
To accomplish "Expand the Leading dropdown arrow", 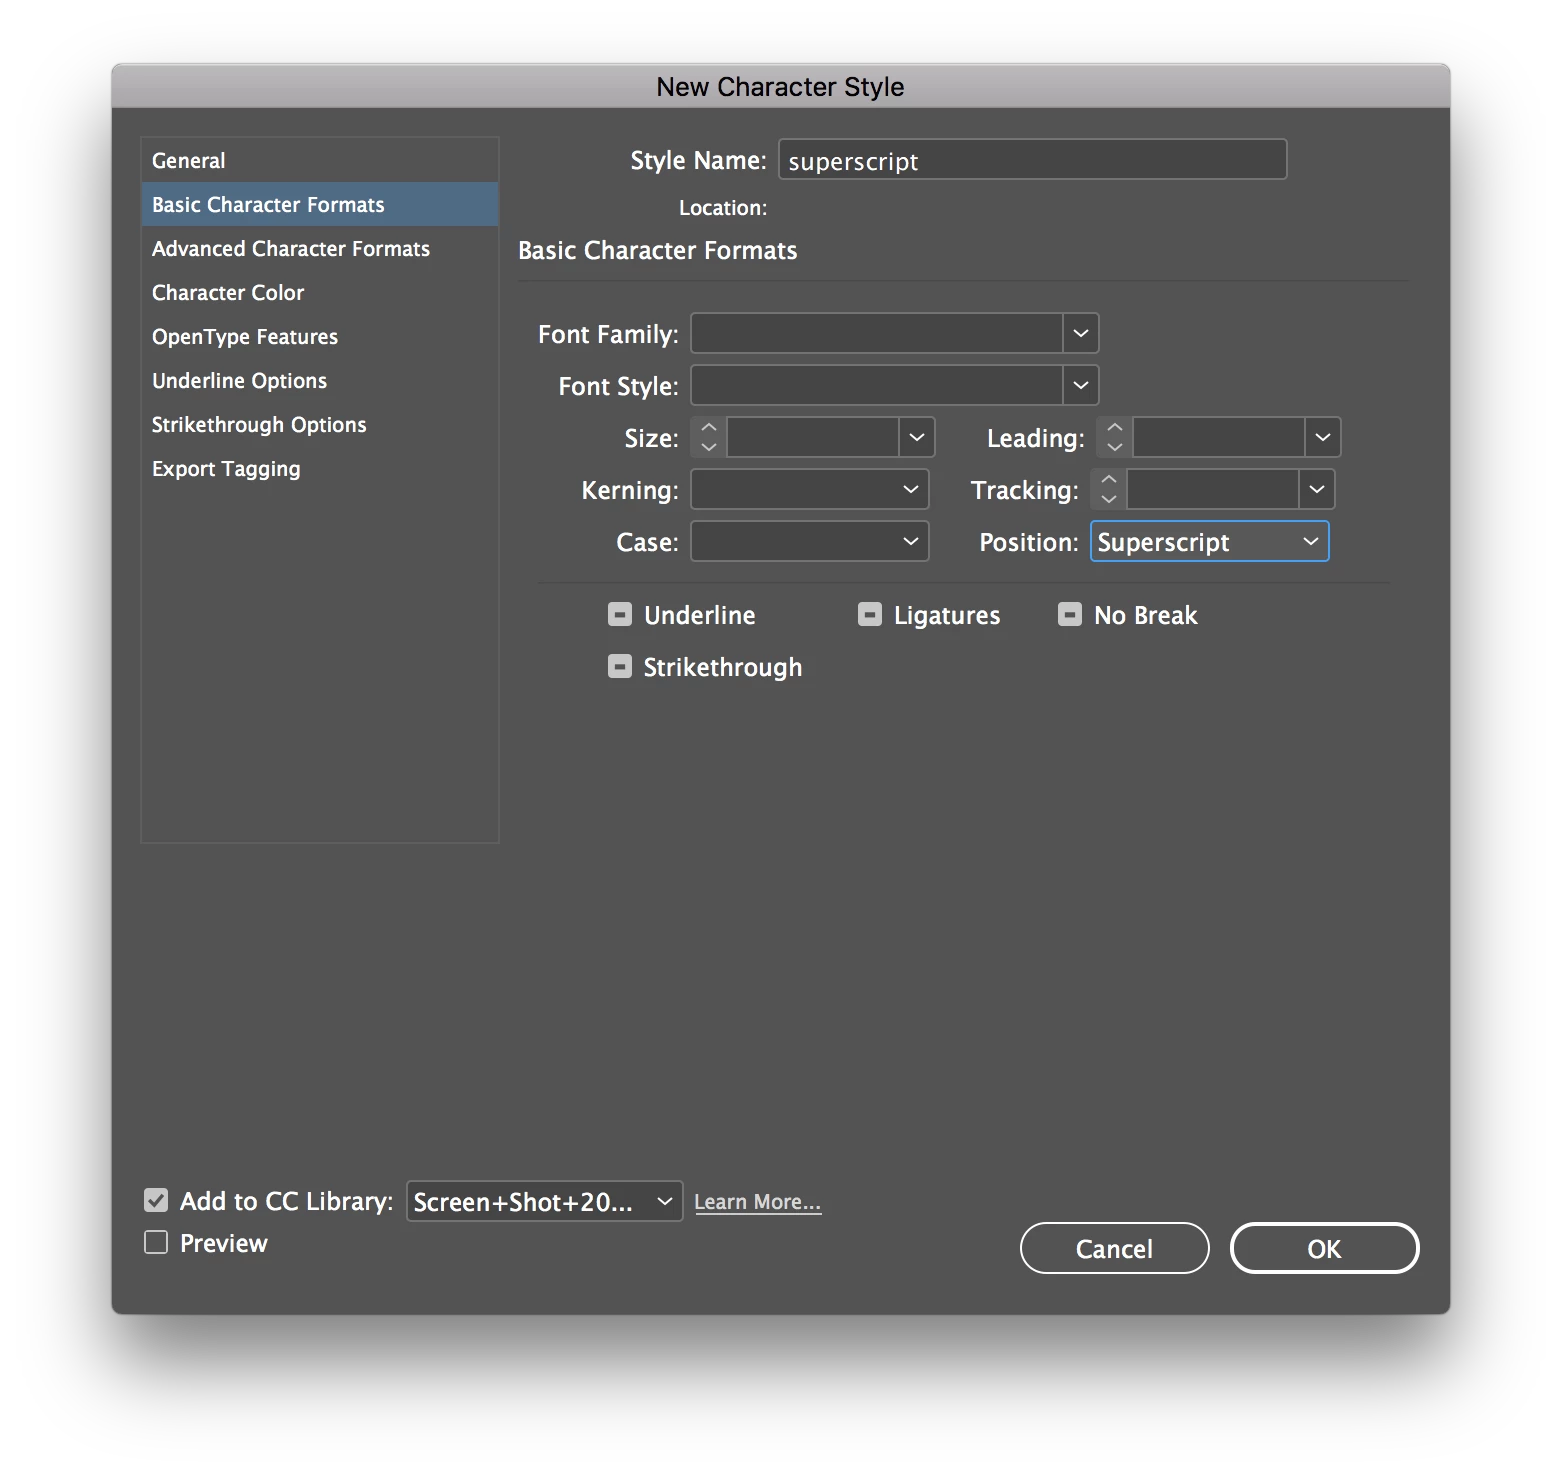I will point(1323,437).
